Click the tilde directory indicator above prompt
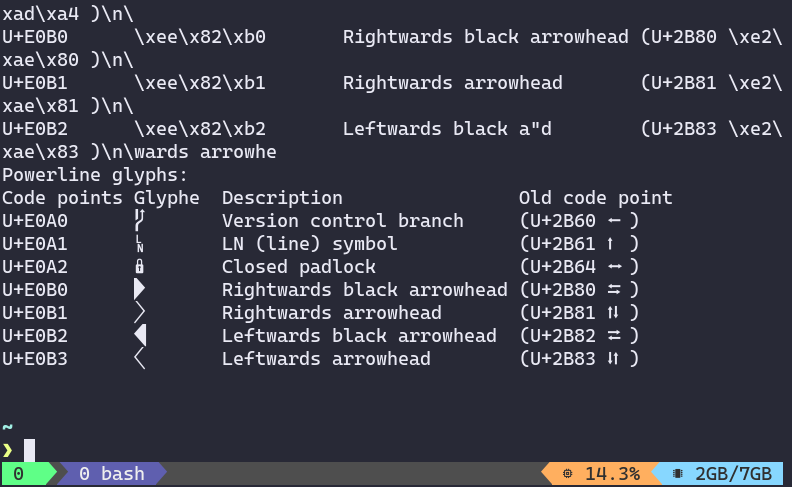Image resolution: width=792 pixels, height=487 pixels. [8, 428]
